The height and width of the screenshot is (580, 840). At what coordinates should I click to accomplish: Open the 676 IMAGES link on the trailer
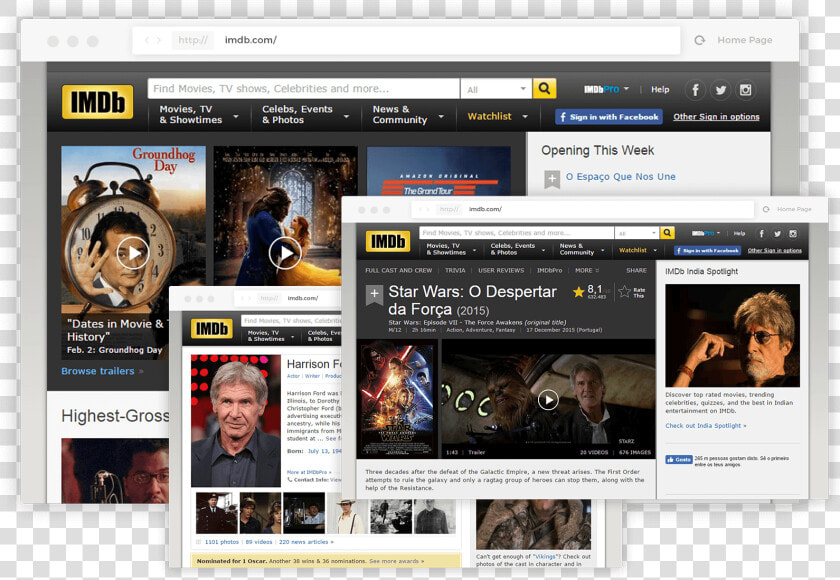(x=635, y=453)
